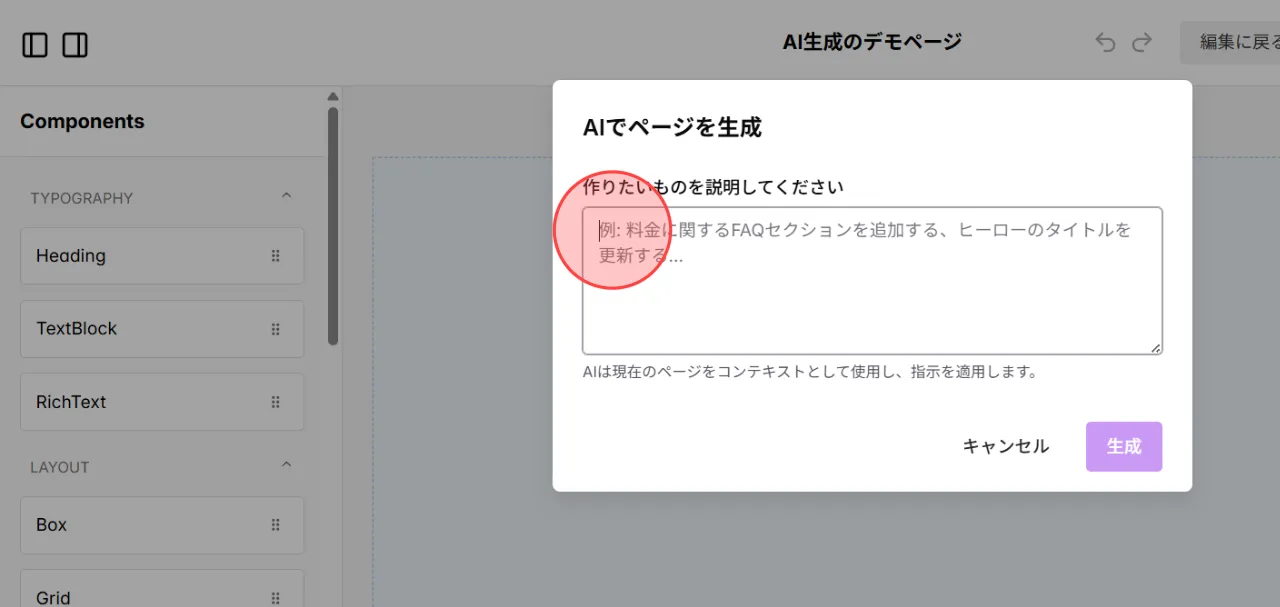Click the Components panel scrollbar thumb
1280x607 pixels.
[333, 226]
